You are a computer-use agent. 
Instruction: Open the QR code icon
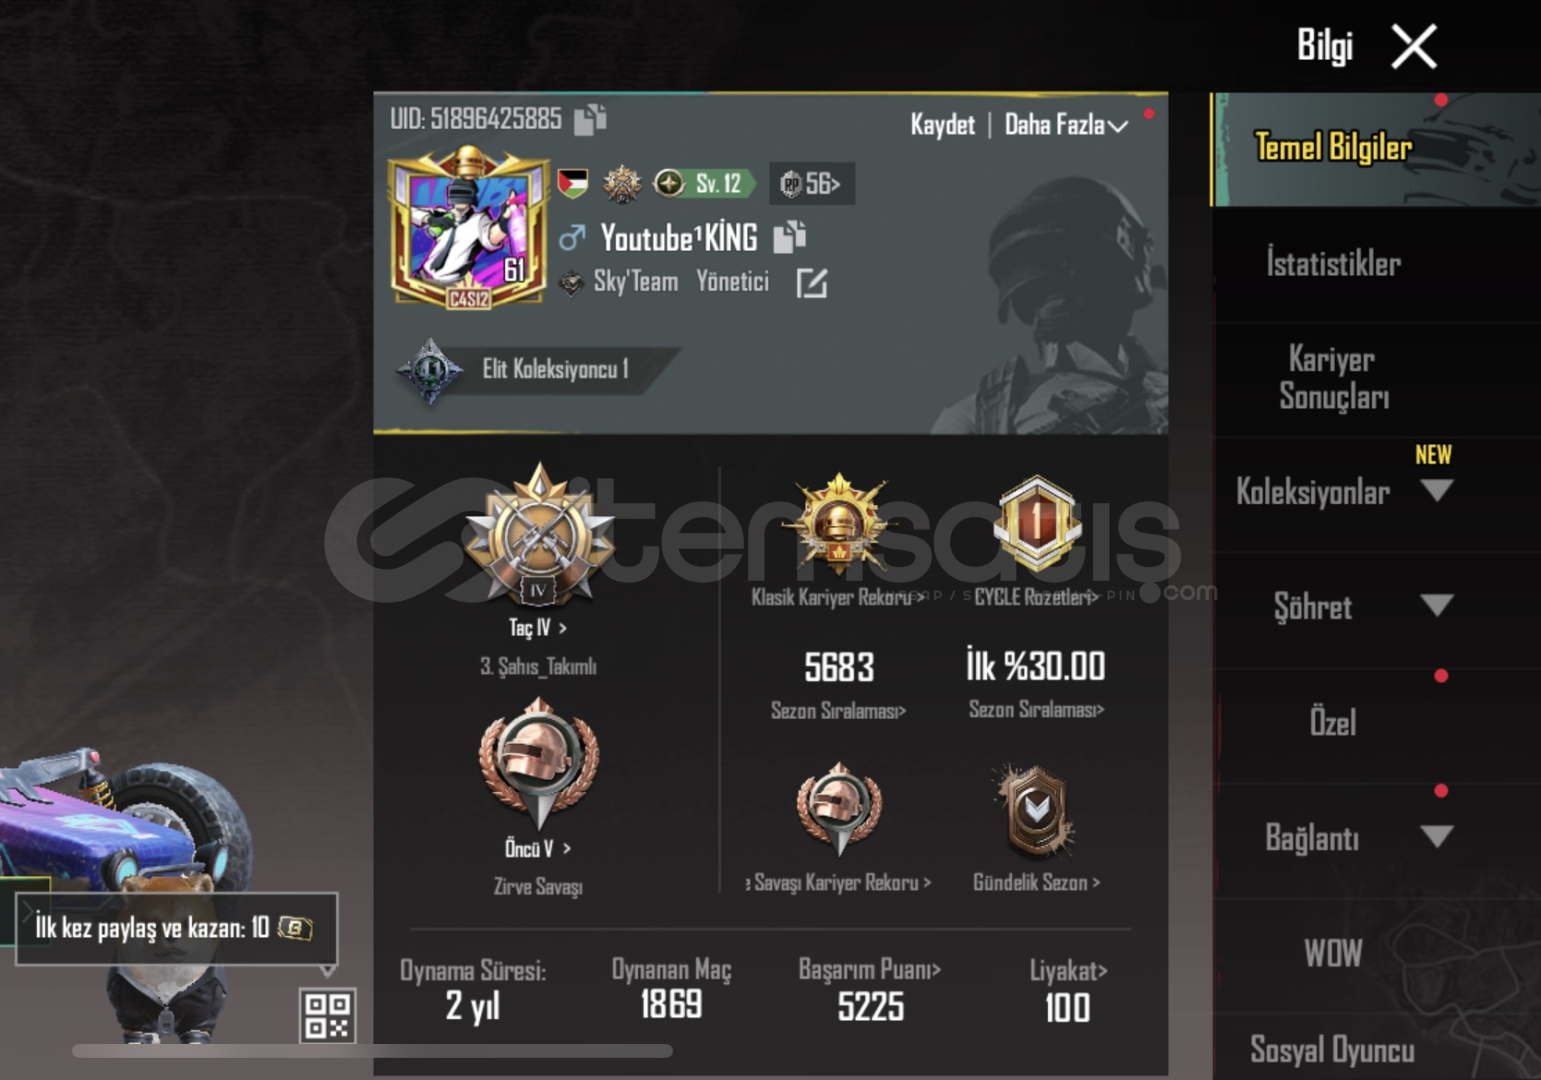[327, 1015]
